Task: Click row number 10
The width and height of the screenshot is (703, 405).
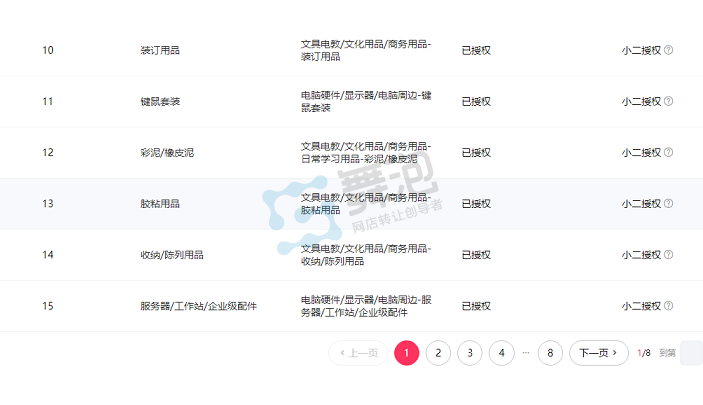Action: point(48,50)
